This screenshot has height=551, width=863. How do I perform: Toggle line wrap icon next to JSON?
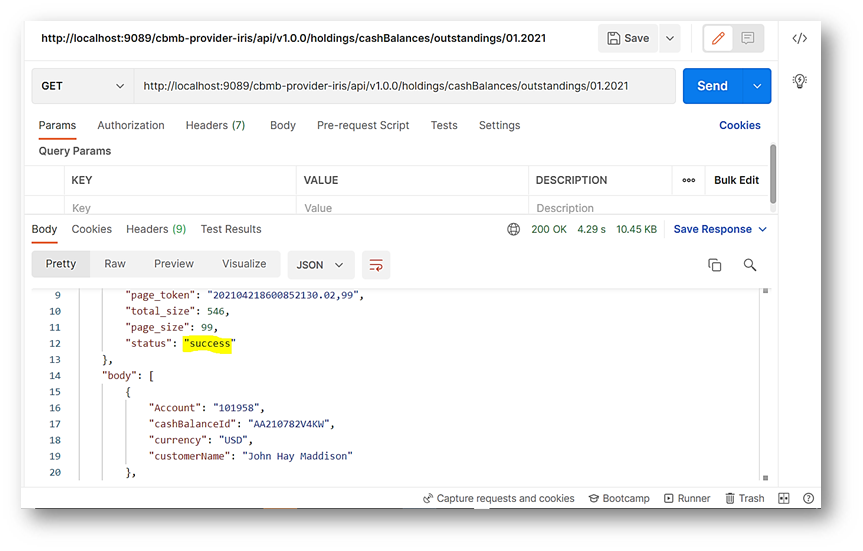pos(376,265)
